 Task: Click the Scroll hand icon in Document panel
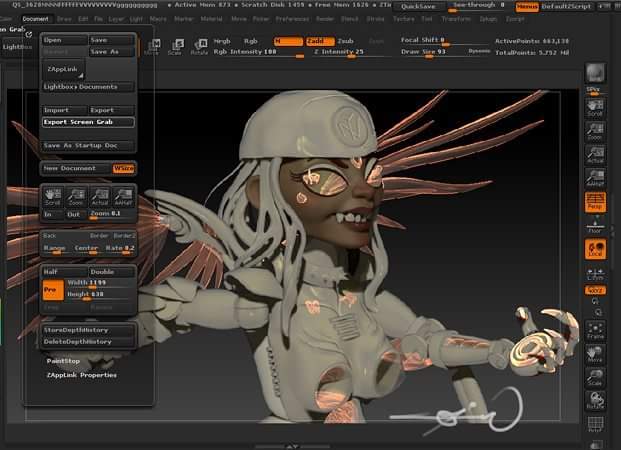point(53,197)
